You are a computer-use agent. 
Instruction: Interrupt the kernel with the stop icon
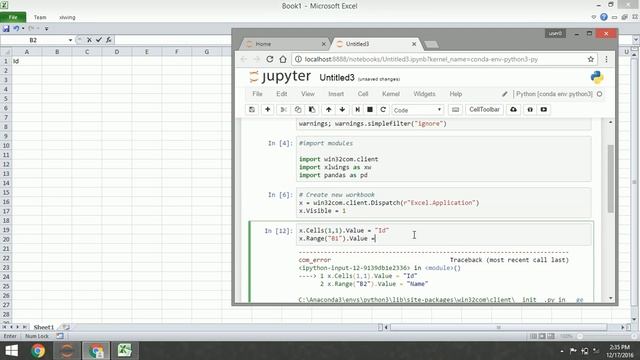(x=370, y=110)
